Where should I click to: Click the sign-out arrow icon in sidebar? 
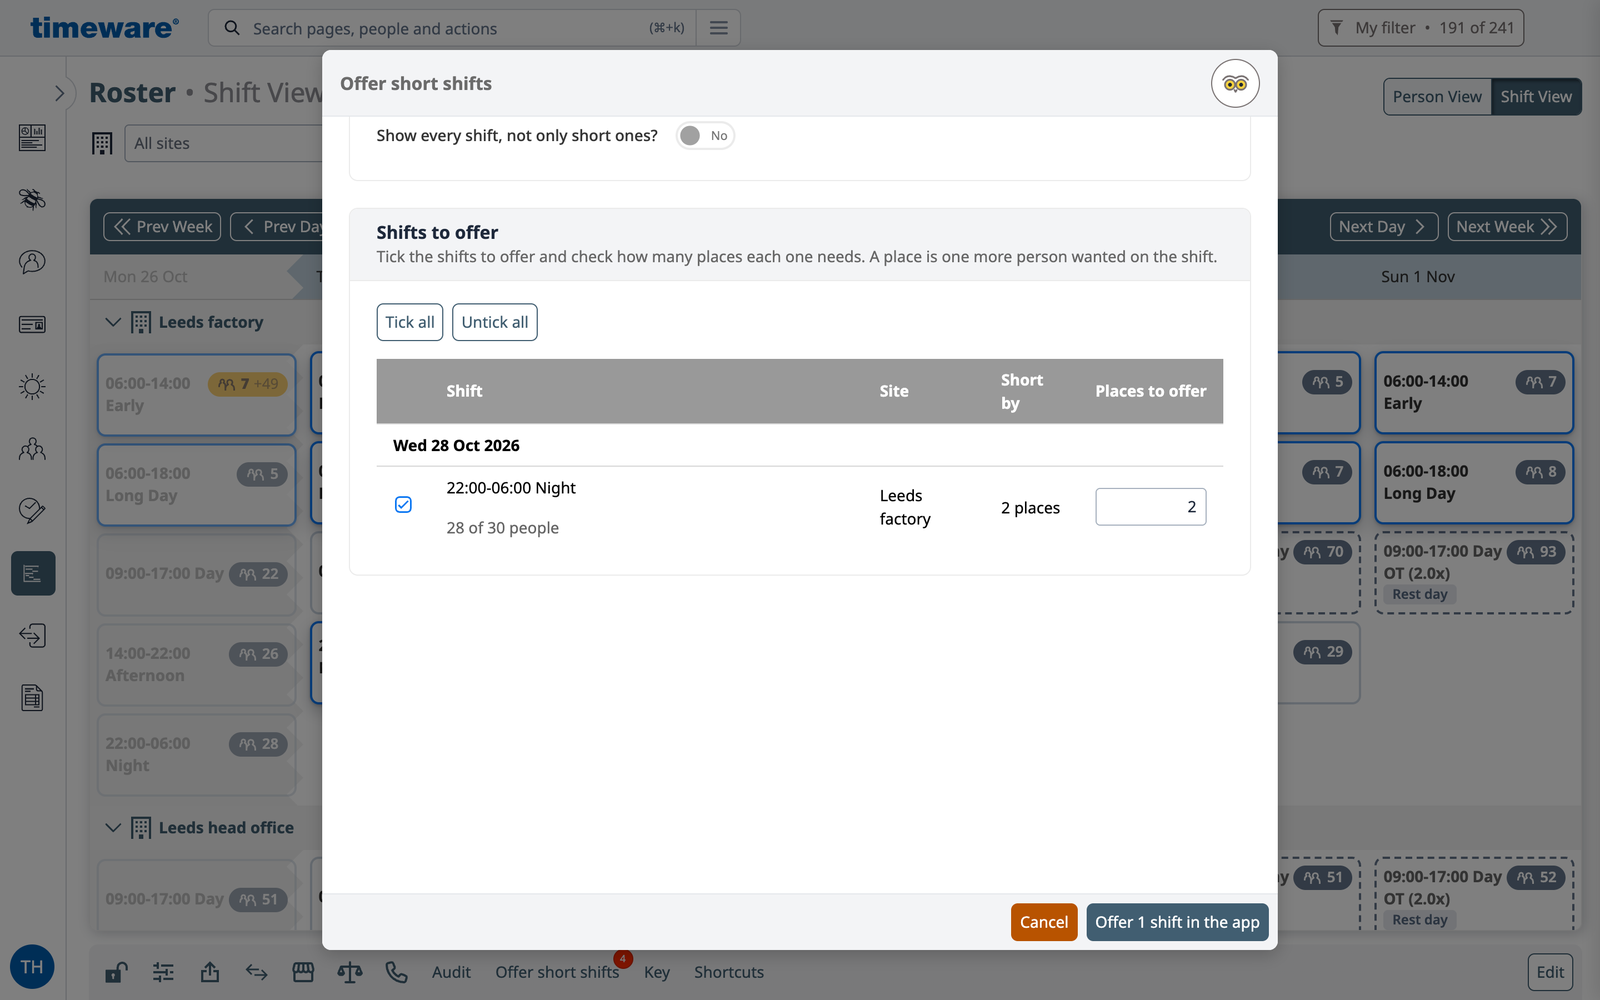click(x=32, y=636)
